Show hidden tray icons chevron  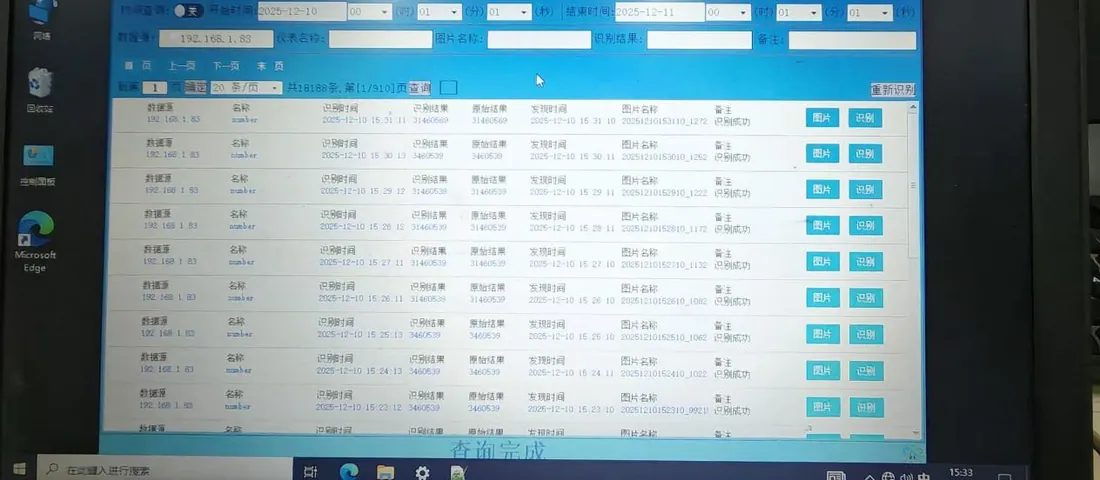pyautogui.click(x=870, y=476)
